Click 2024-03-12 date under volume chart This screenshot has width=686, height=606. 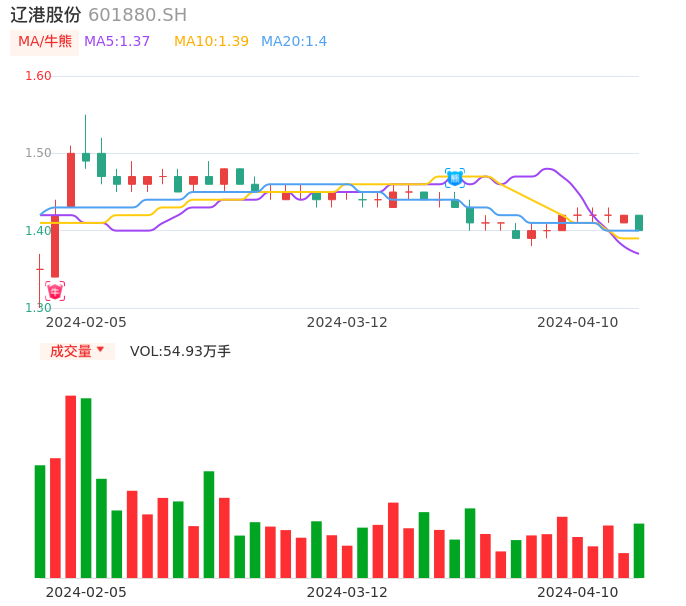[347, 592]
